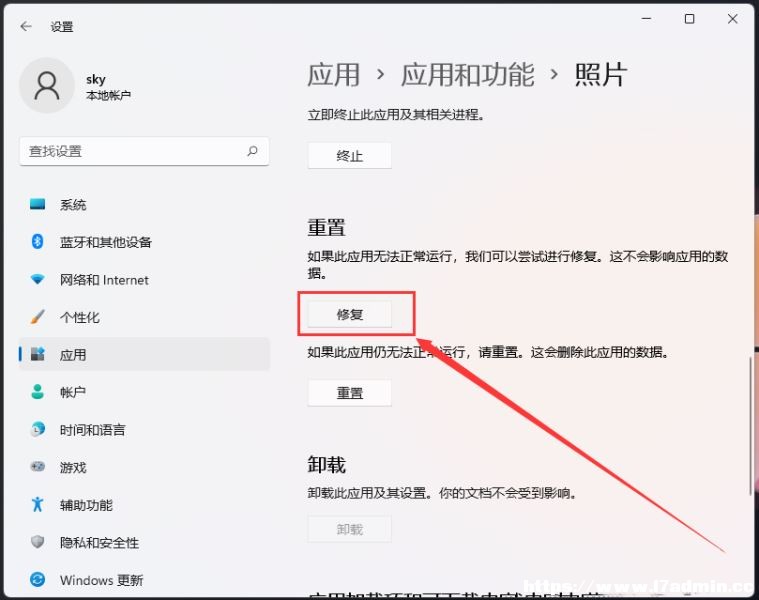Focus the 查找设置 search field

(144, 151)
